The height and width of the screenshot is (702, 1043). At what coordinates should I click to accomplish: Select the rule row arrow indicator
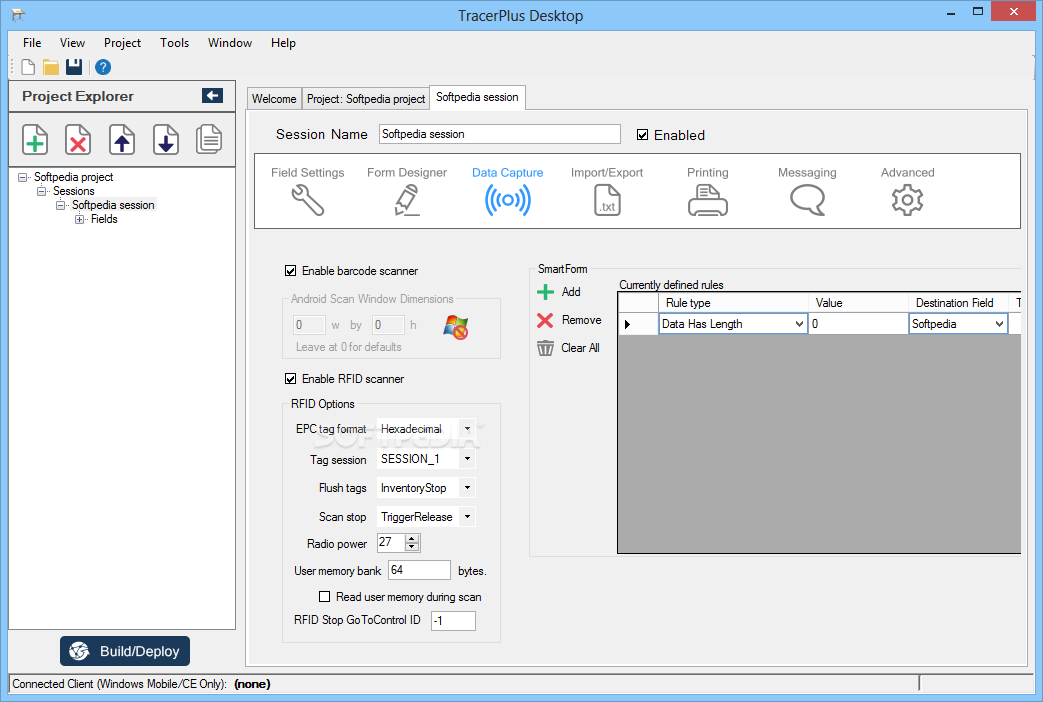point(627,324)
